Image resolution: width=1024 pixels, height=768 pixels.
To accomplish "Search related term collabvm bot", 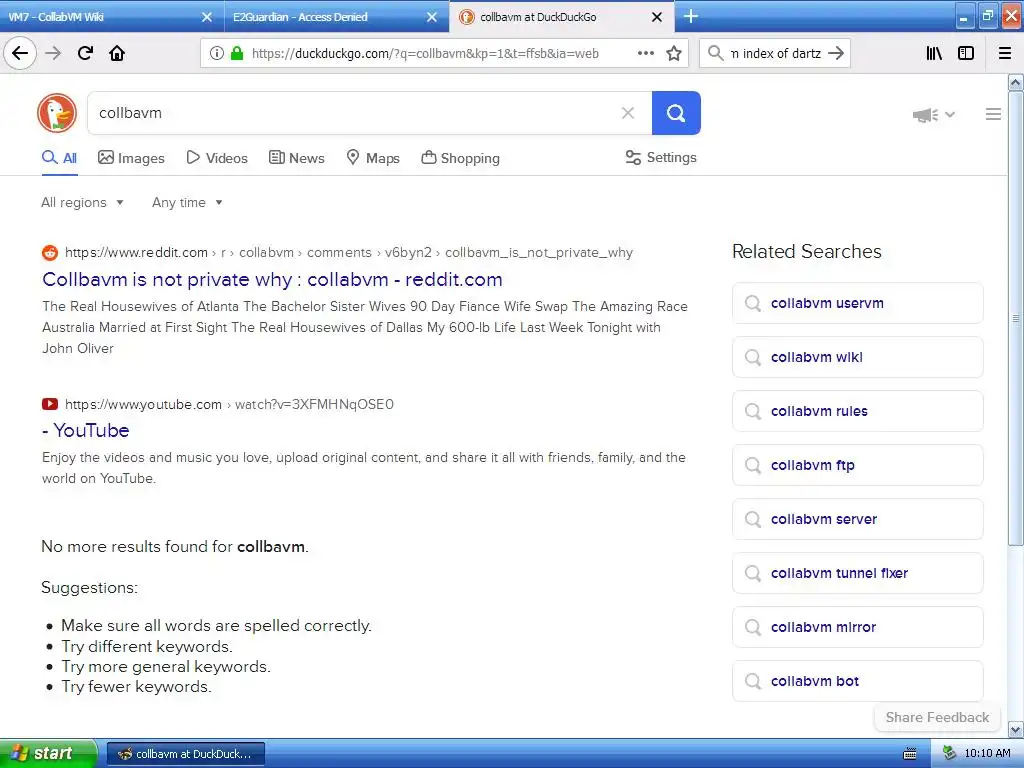I will pos(857,681).
